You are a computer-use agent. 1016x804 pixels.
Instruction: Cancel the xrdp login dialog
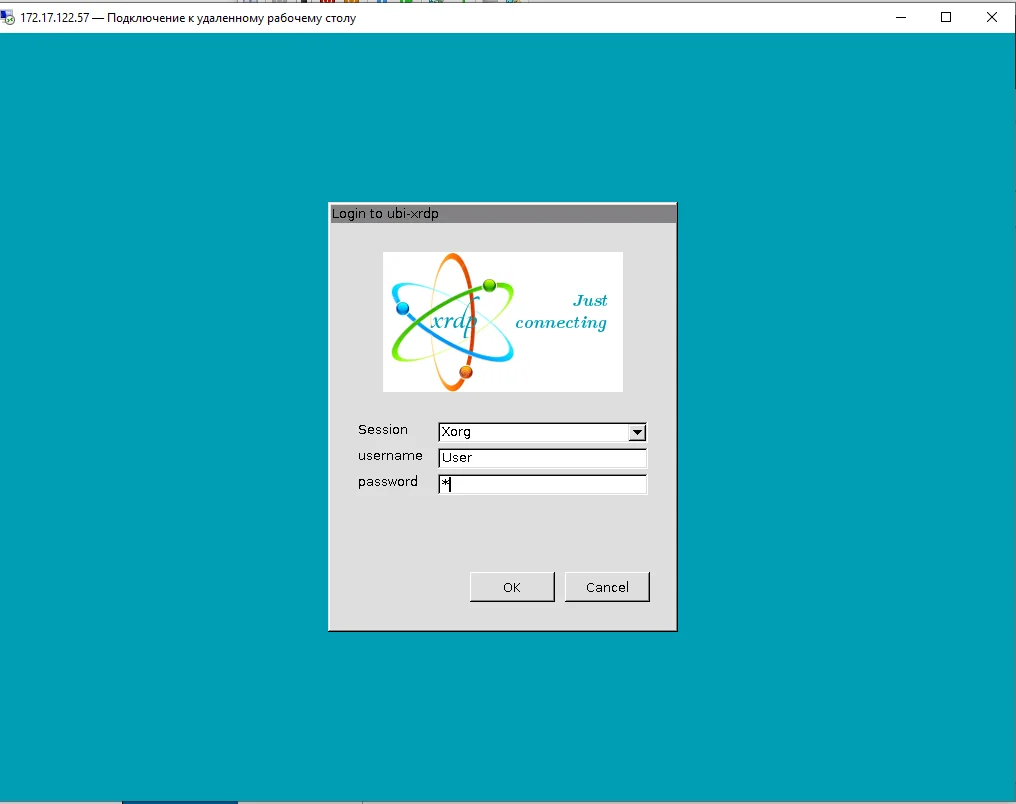[607, 587]
